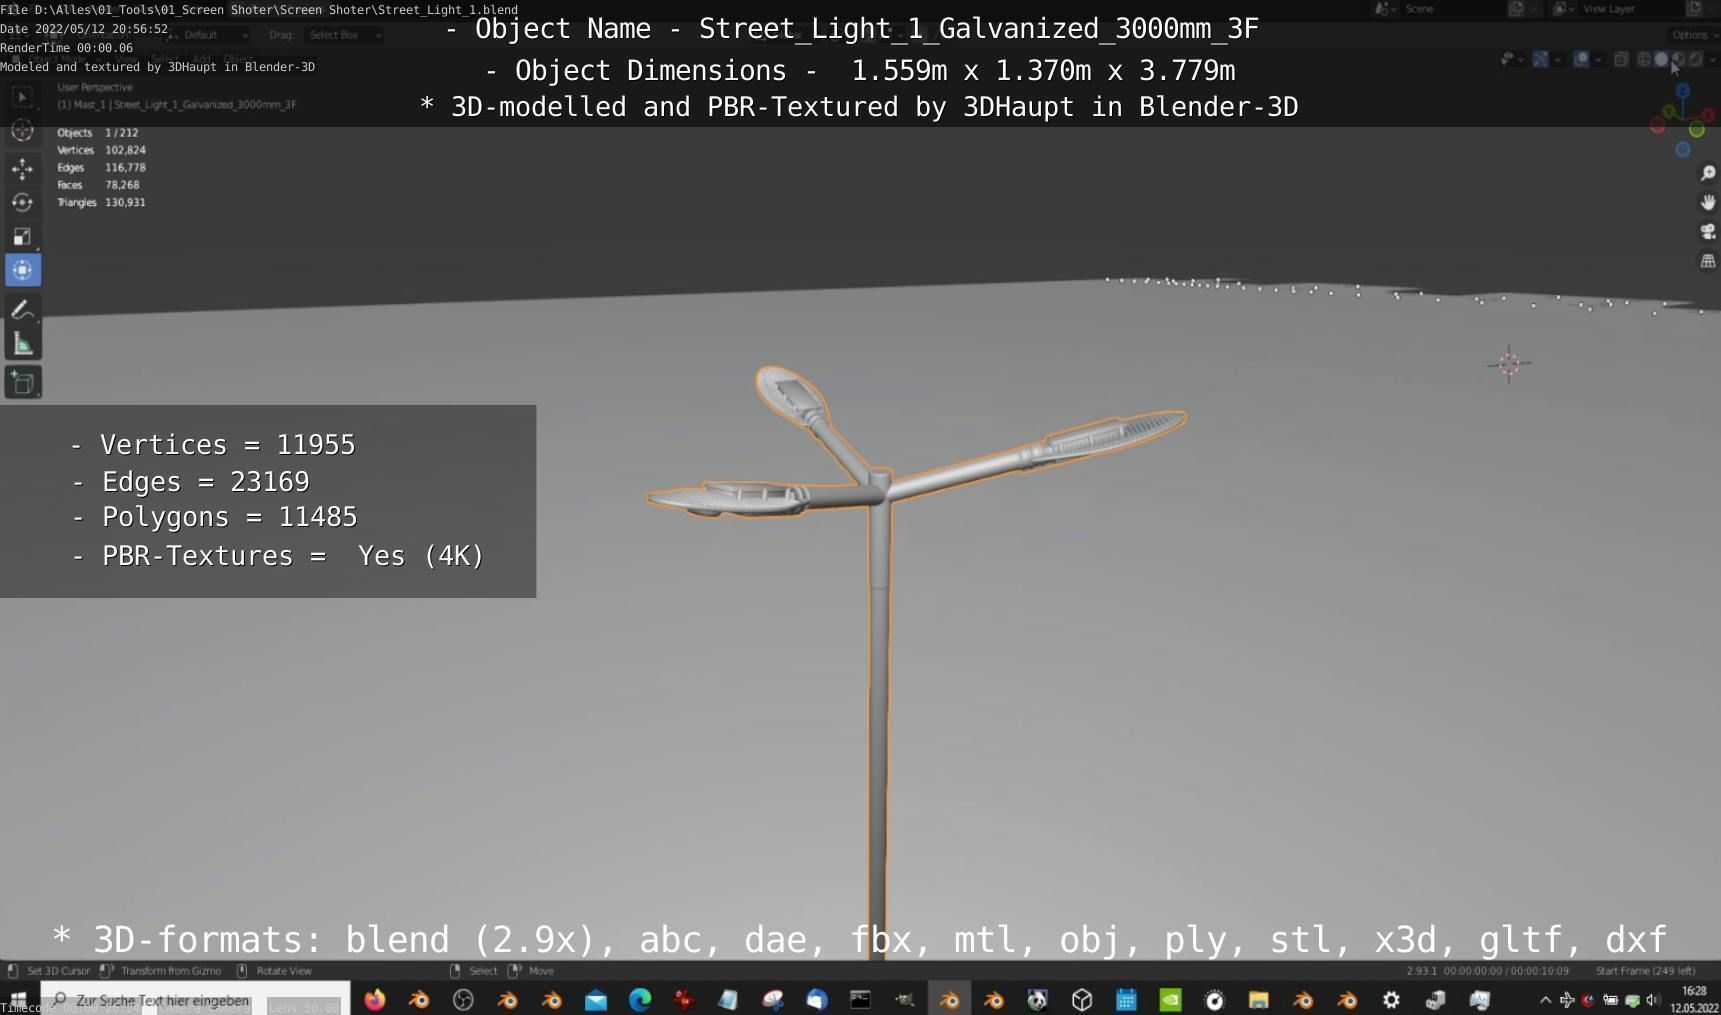
Task: Open the NVIDIA icon in the taskbar
Action: [x=1170, y=999]
